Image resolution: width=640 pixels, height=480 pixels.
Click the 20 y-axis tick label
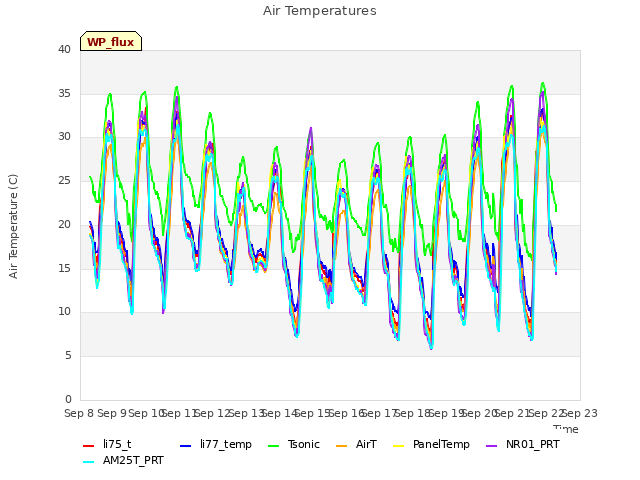click(64, 224)
